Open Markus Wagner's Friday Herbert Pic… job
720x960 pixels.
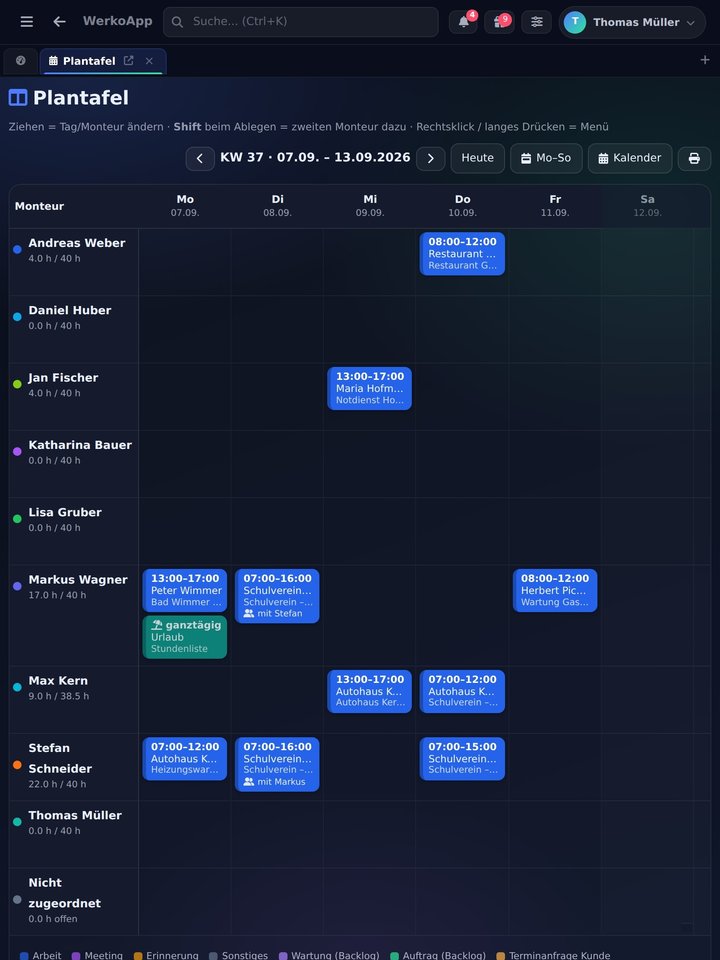555,590
